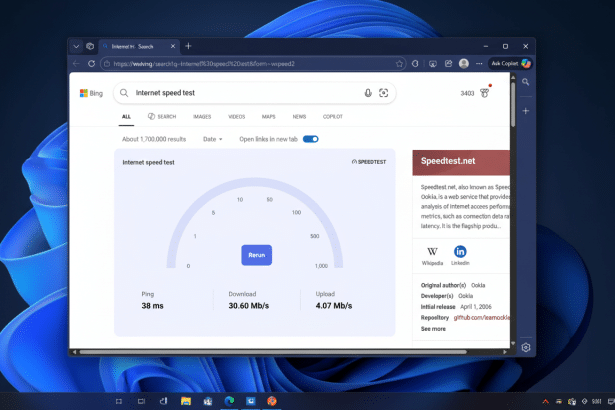Select the ALL results tab
615x410 pixels.
[126, 117]
